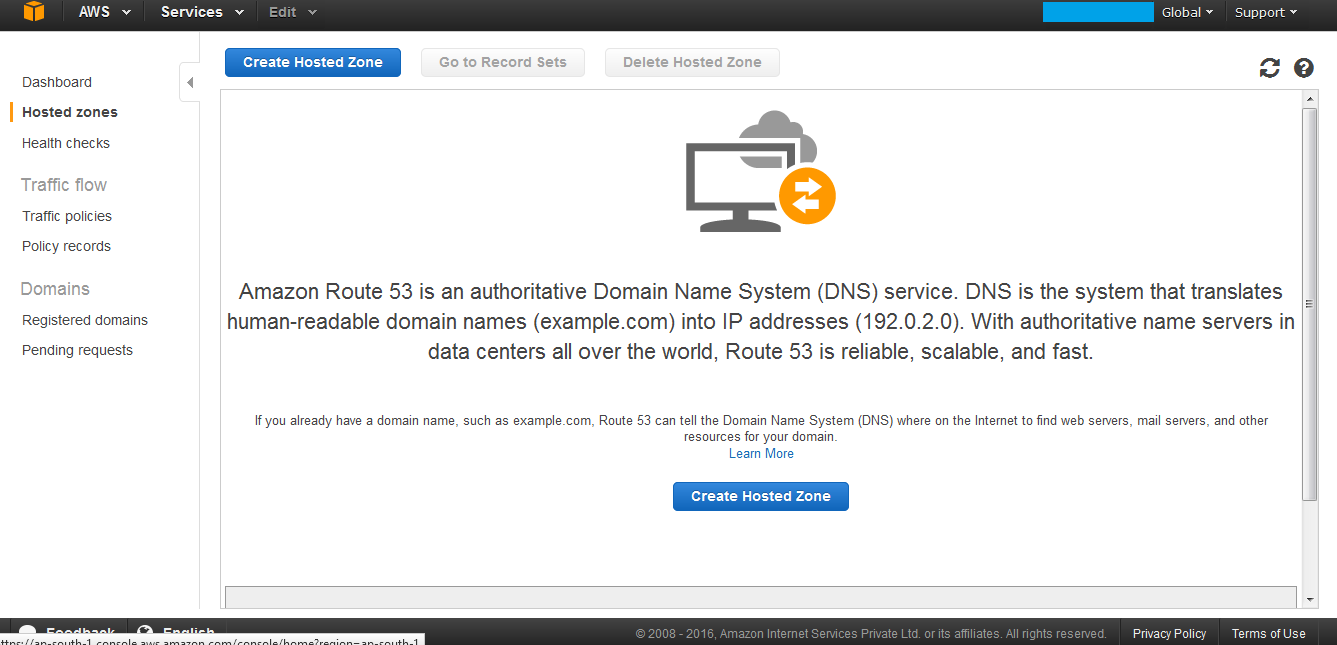This screenshot has height=645, width=1337.
Task: Click the Route 53 DNS illustration
Action: click(760, 172)
